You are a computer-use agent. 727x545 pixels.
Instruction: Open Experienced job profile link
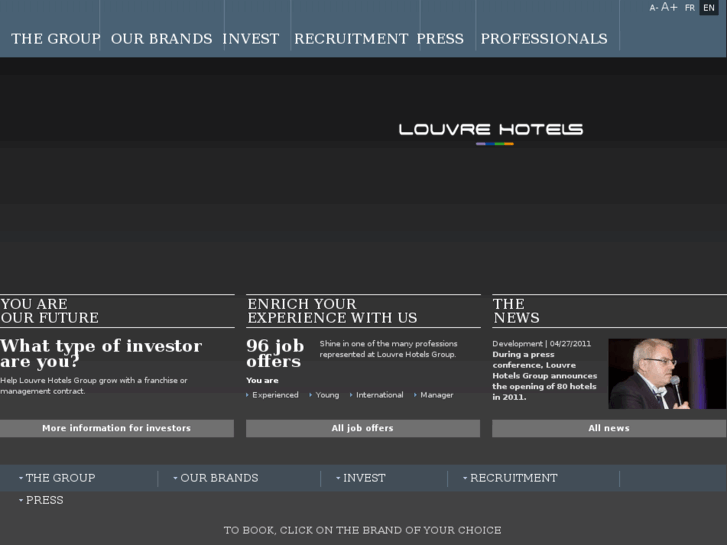point(275,395)
